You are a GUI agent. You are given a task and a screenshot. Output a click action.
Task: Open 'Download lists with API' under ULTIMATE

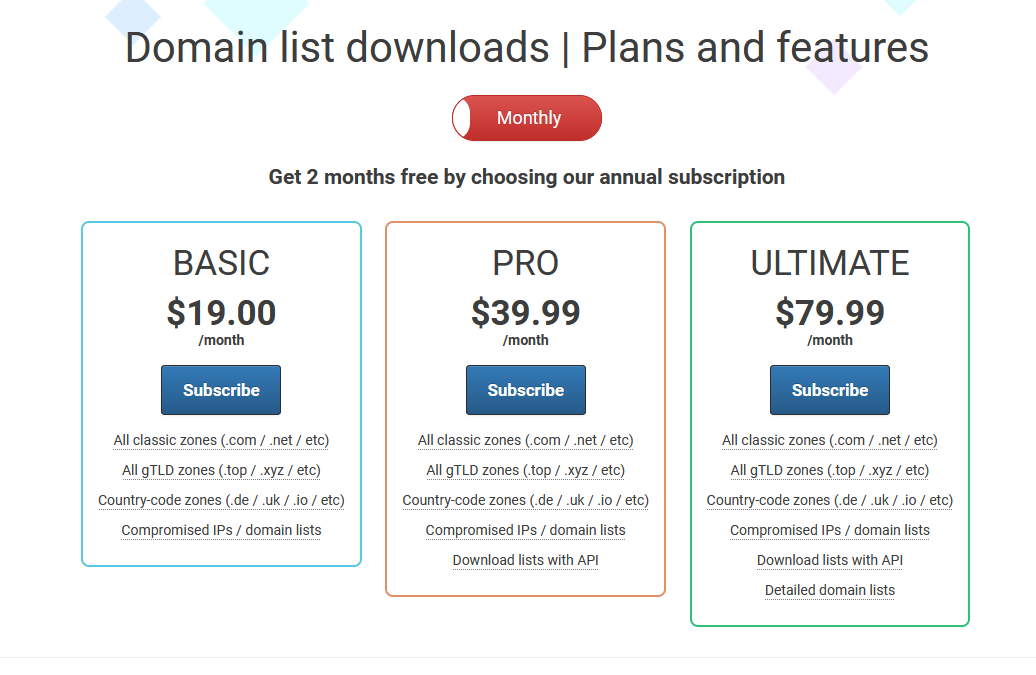(x=829, y=560)
